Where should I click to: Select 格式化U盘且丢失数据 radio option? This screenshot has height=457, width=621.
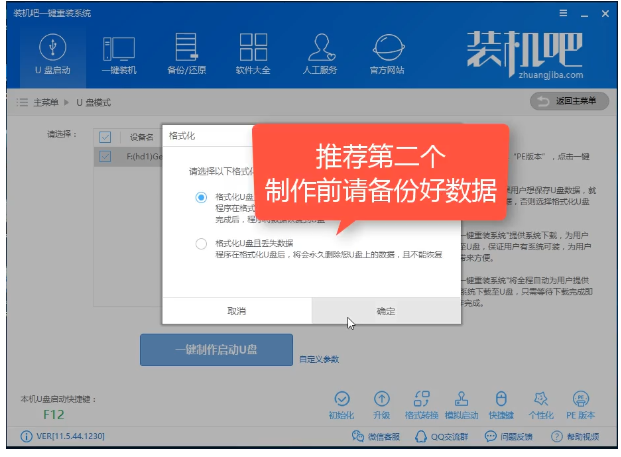pos(201,244)
